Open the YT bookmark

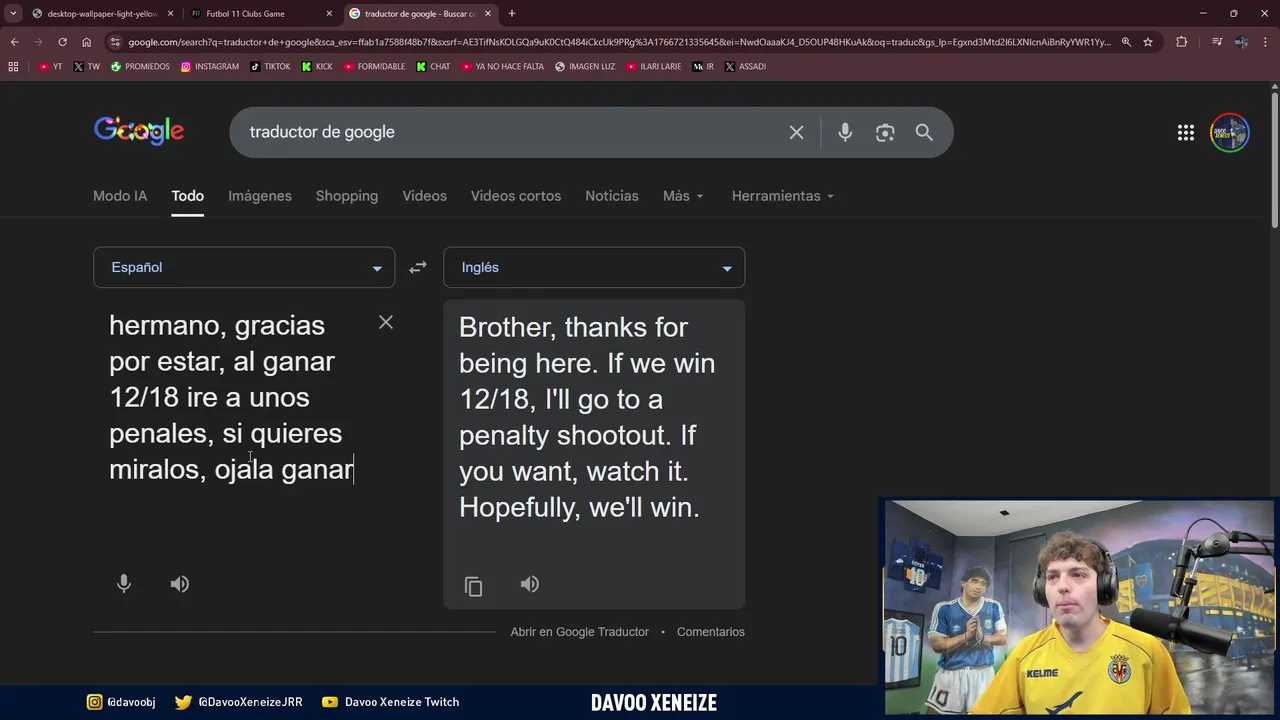coord(50,66)
